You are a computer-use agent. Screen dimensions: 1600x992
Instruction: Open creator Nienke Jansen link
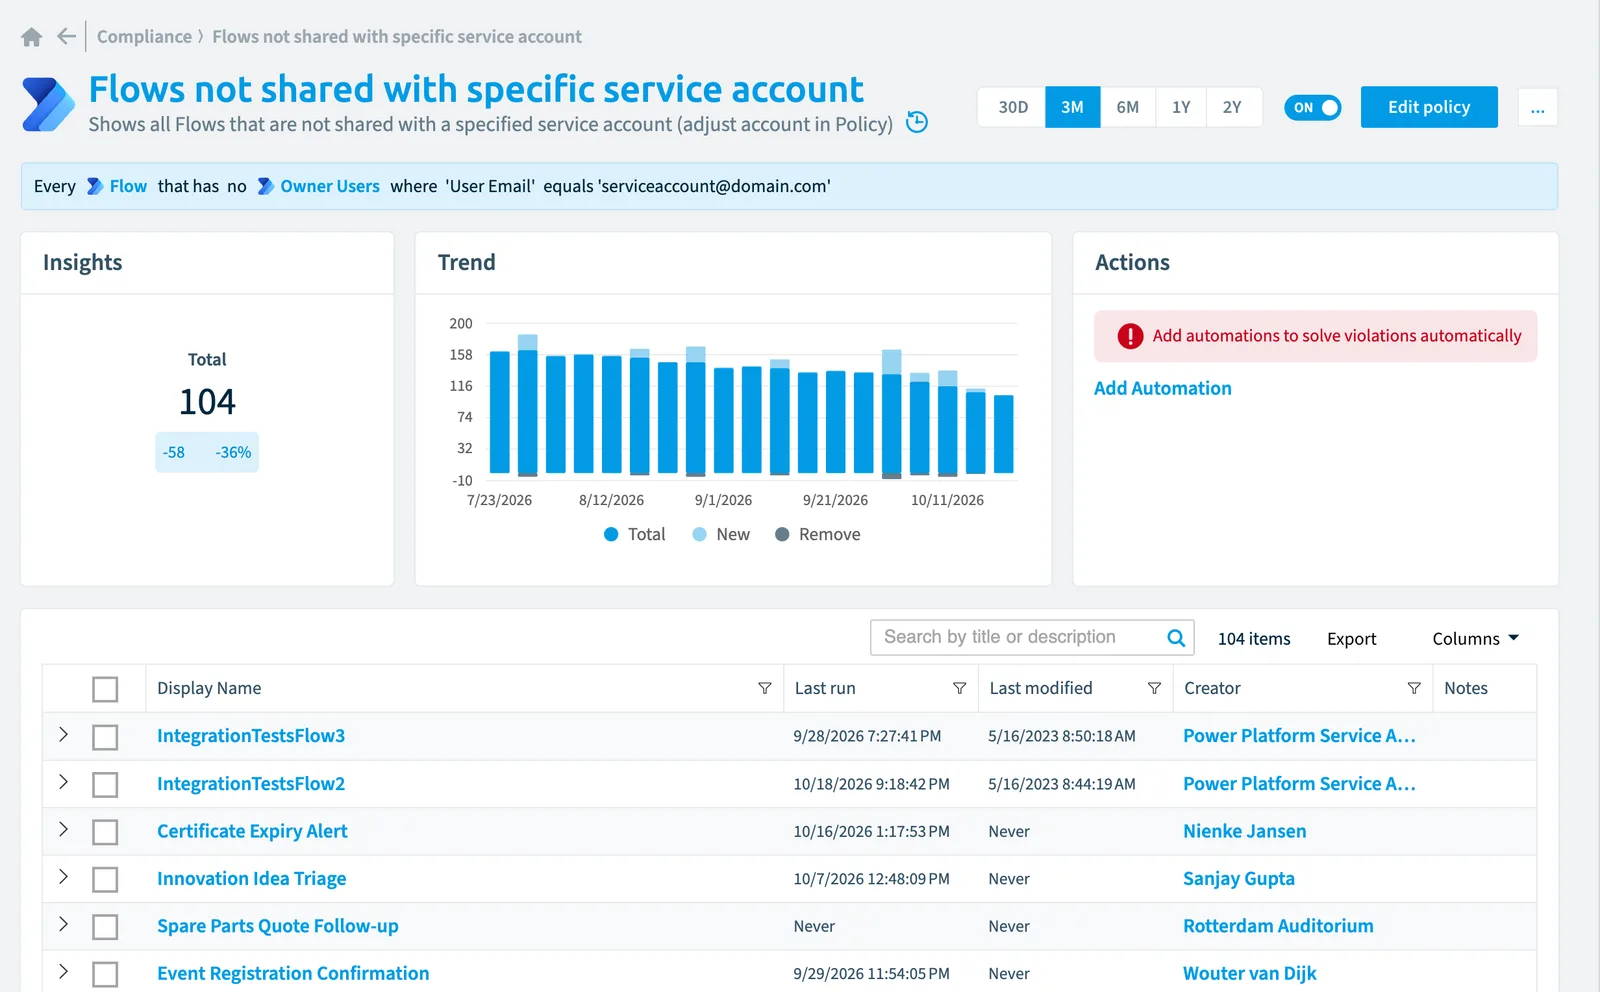pyautogui.click(x=1245, y=831)
